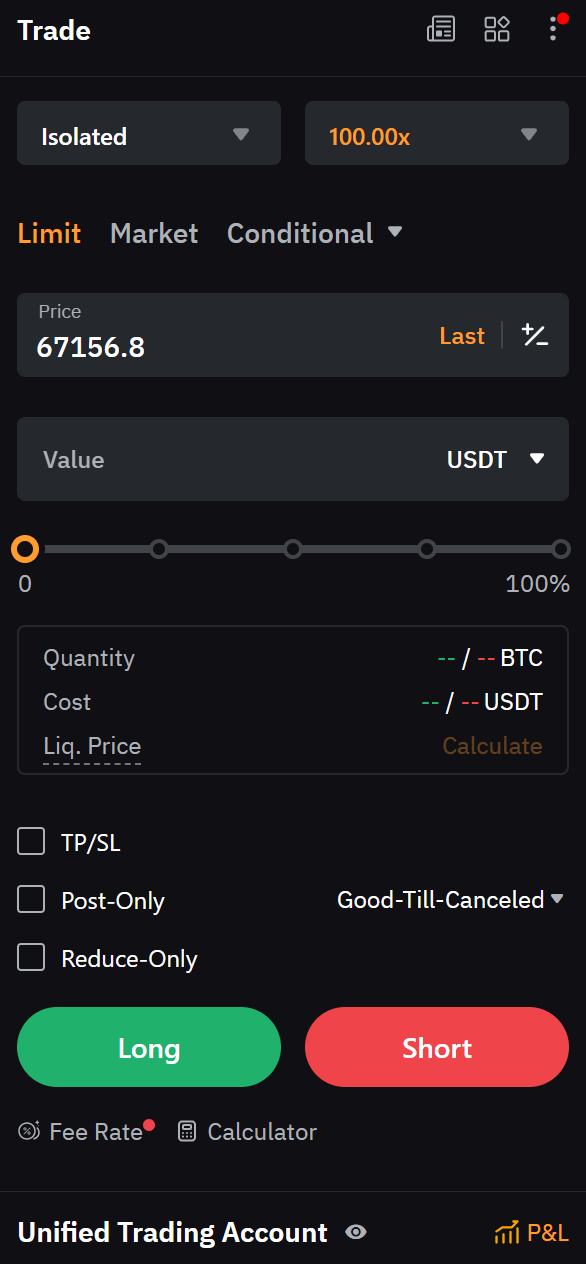This screenshot has width=586, height=1264.
Task: Click the price increment adjuster icon beside Last
Action: (535, 335)
